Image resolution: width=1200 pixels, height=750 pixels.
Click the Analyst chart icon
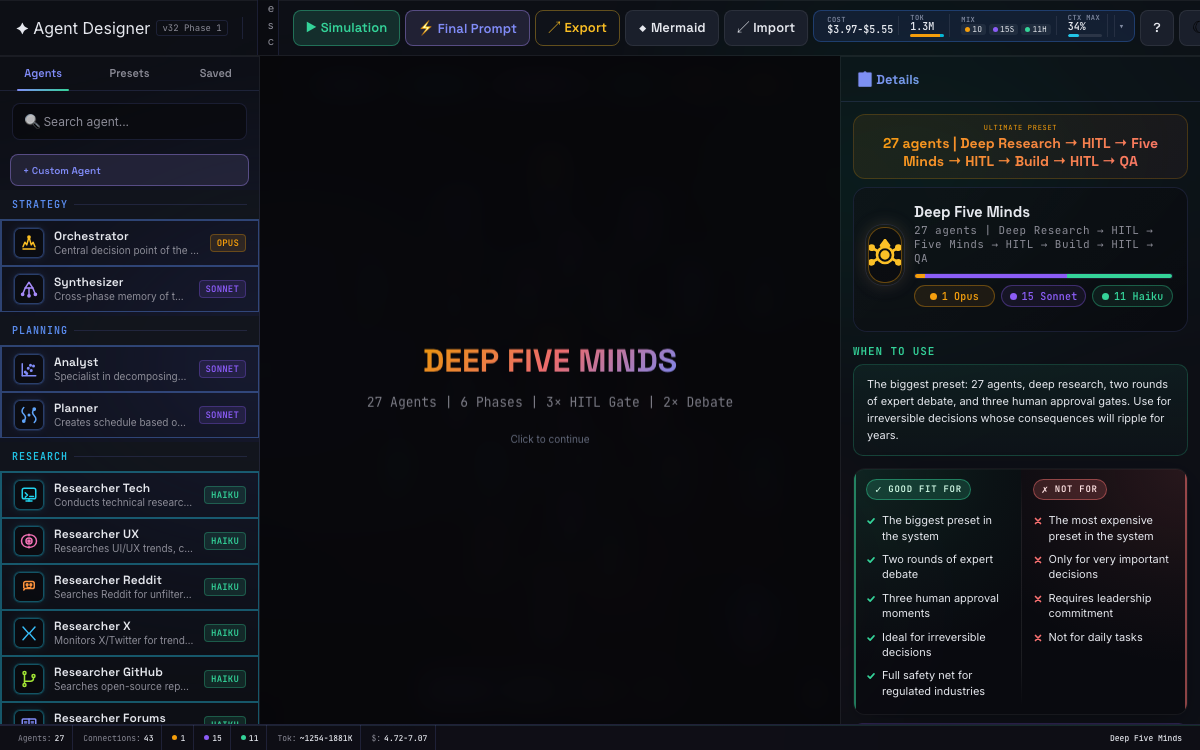(x=29, y=369)
